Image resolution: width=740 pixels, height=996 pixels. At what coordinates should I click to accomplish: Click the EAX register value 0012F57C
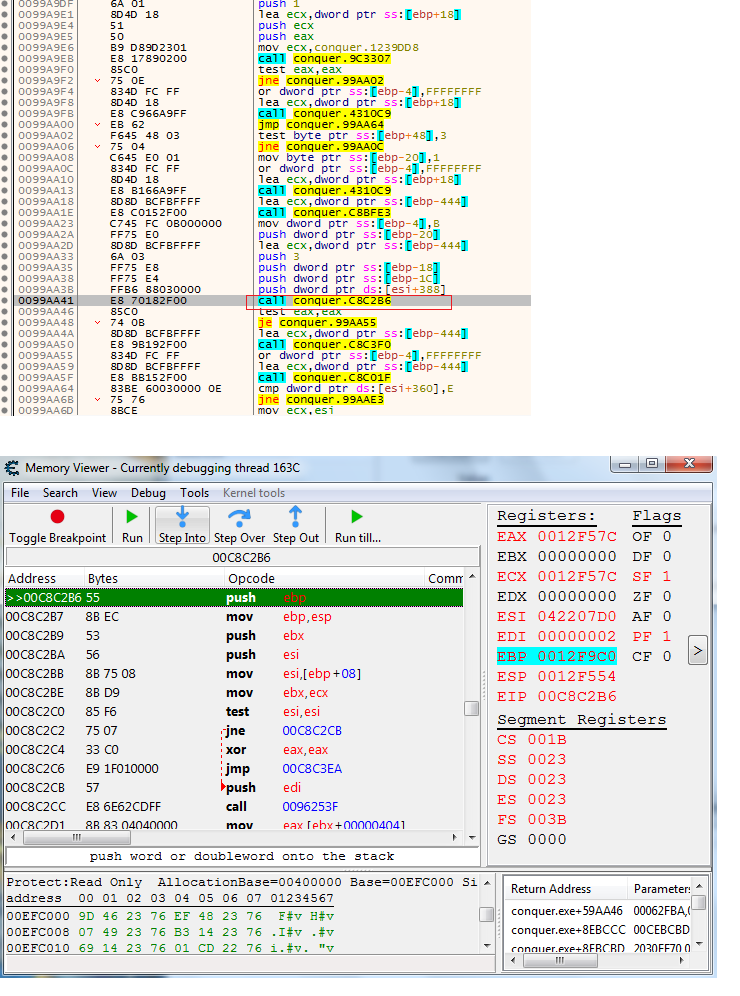[x=577, y=537]
